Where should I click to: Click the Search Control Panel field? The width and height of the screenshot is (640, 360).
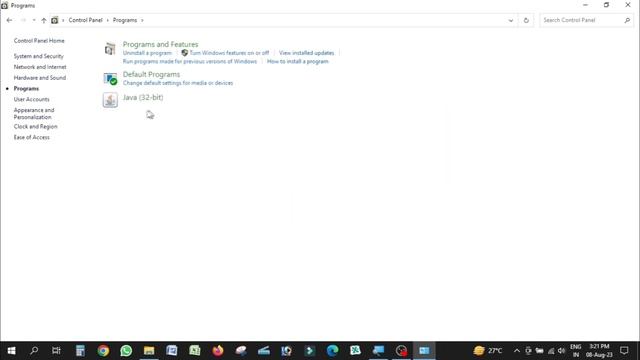coord(587,20)
